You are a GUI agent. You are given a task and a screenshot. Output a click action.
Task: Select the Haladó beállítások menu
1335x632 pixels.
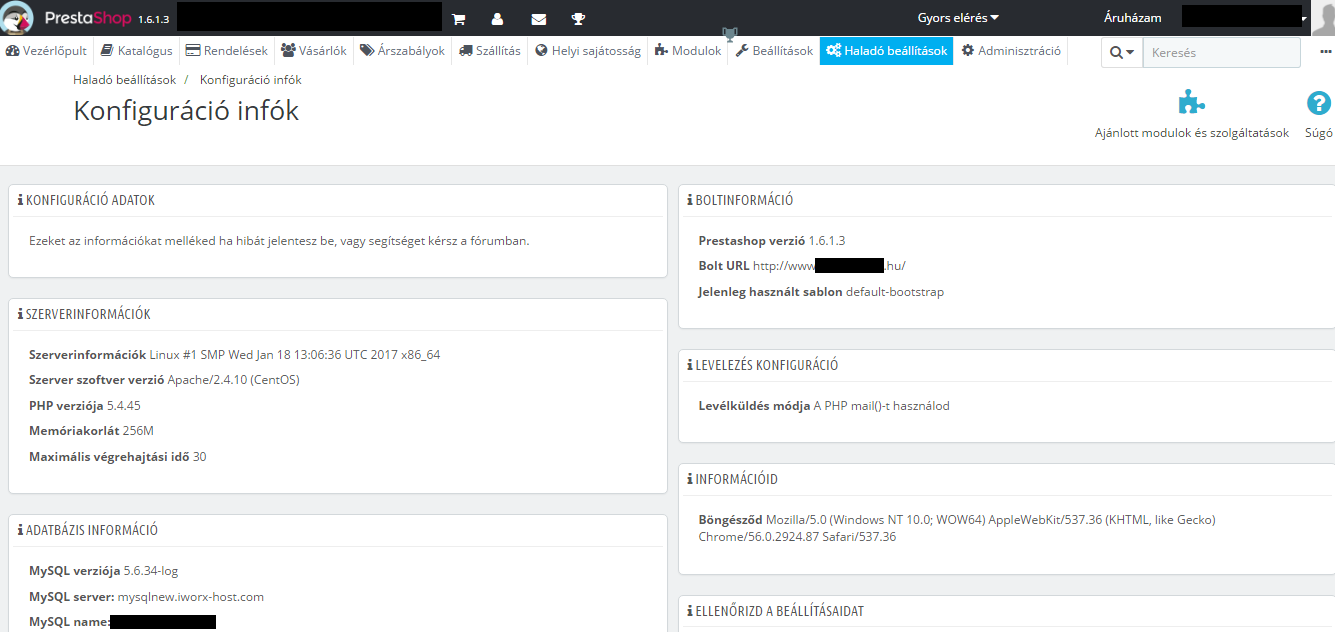click(x=886, y=51)
